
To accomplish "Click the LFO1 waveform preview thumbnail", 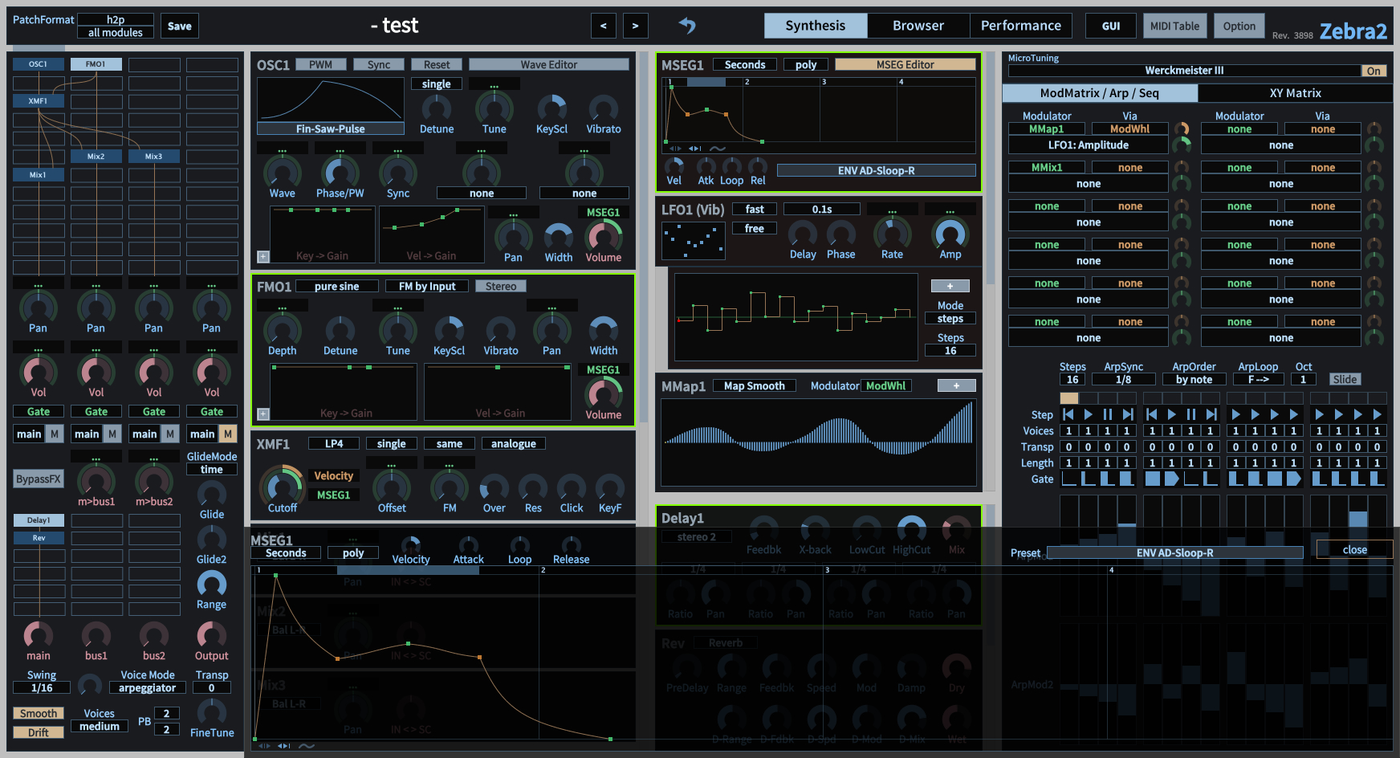I will coord(693,240).
